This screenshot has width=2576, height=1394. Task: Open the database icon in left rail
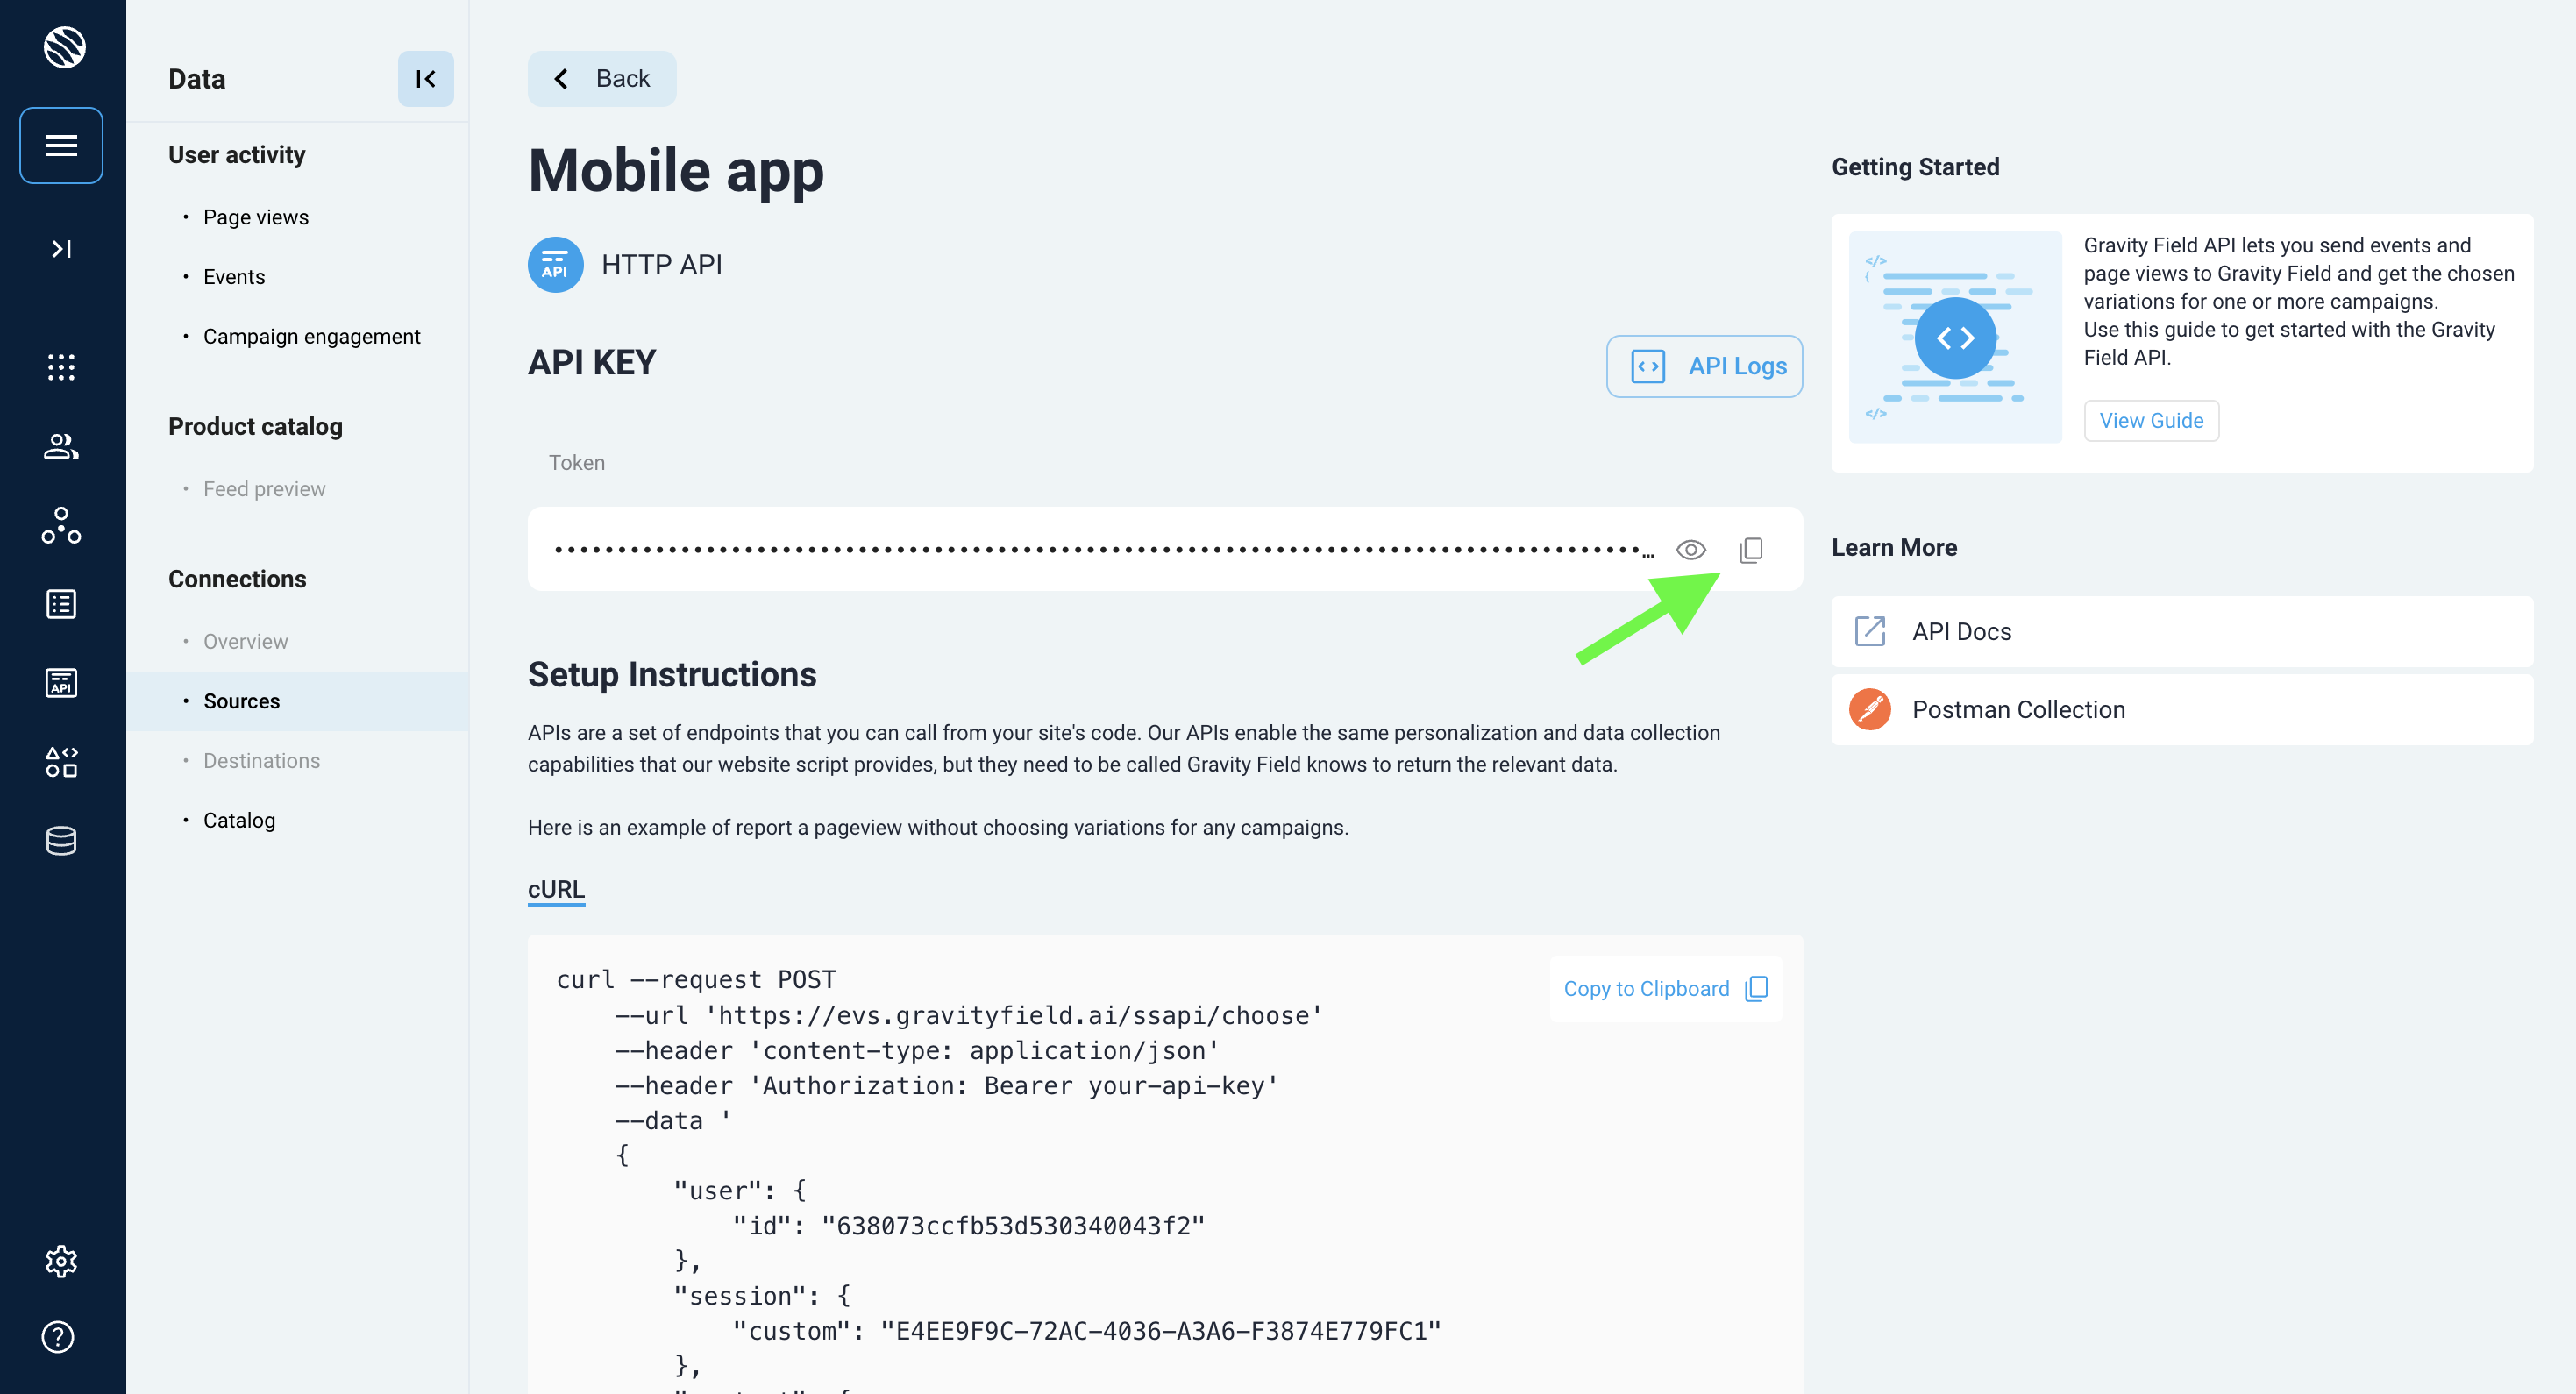61,841
